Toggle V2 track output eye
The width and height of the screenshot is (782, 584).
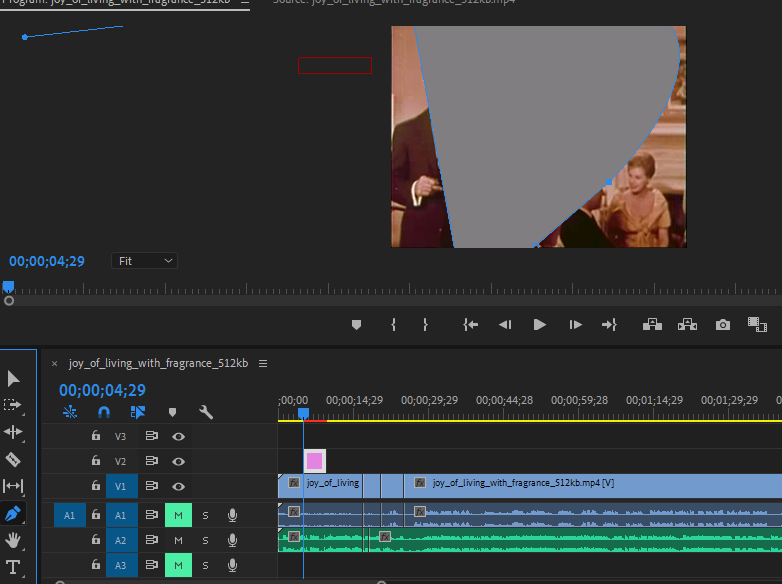(178, 461)
